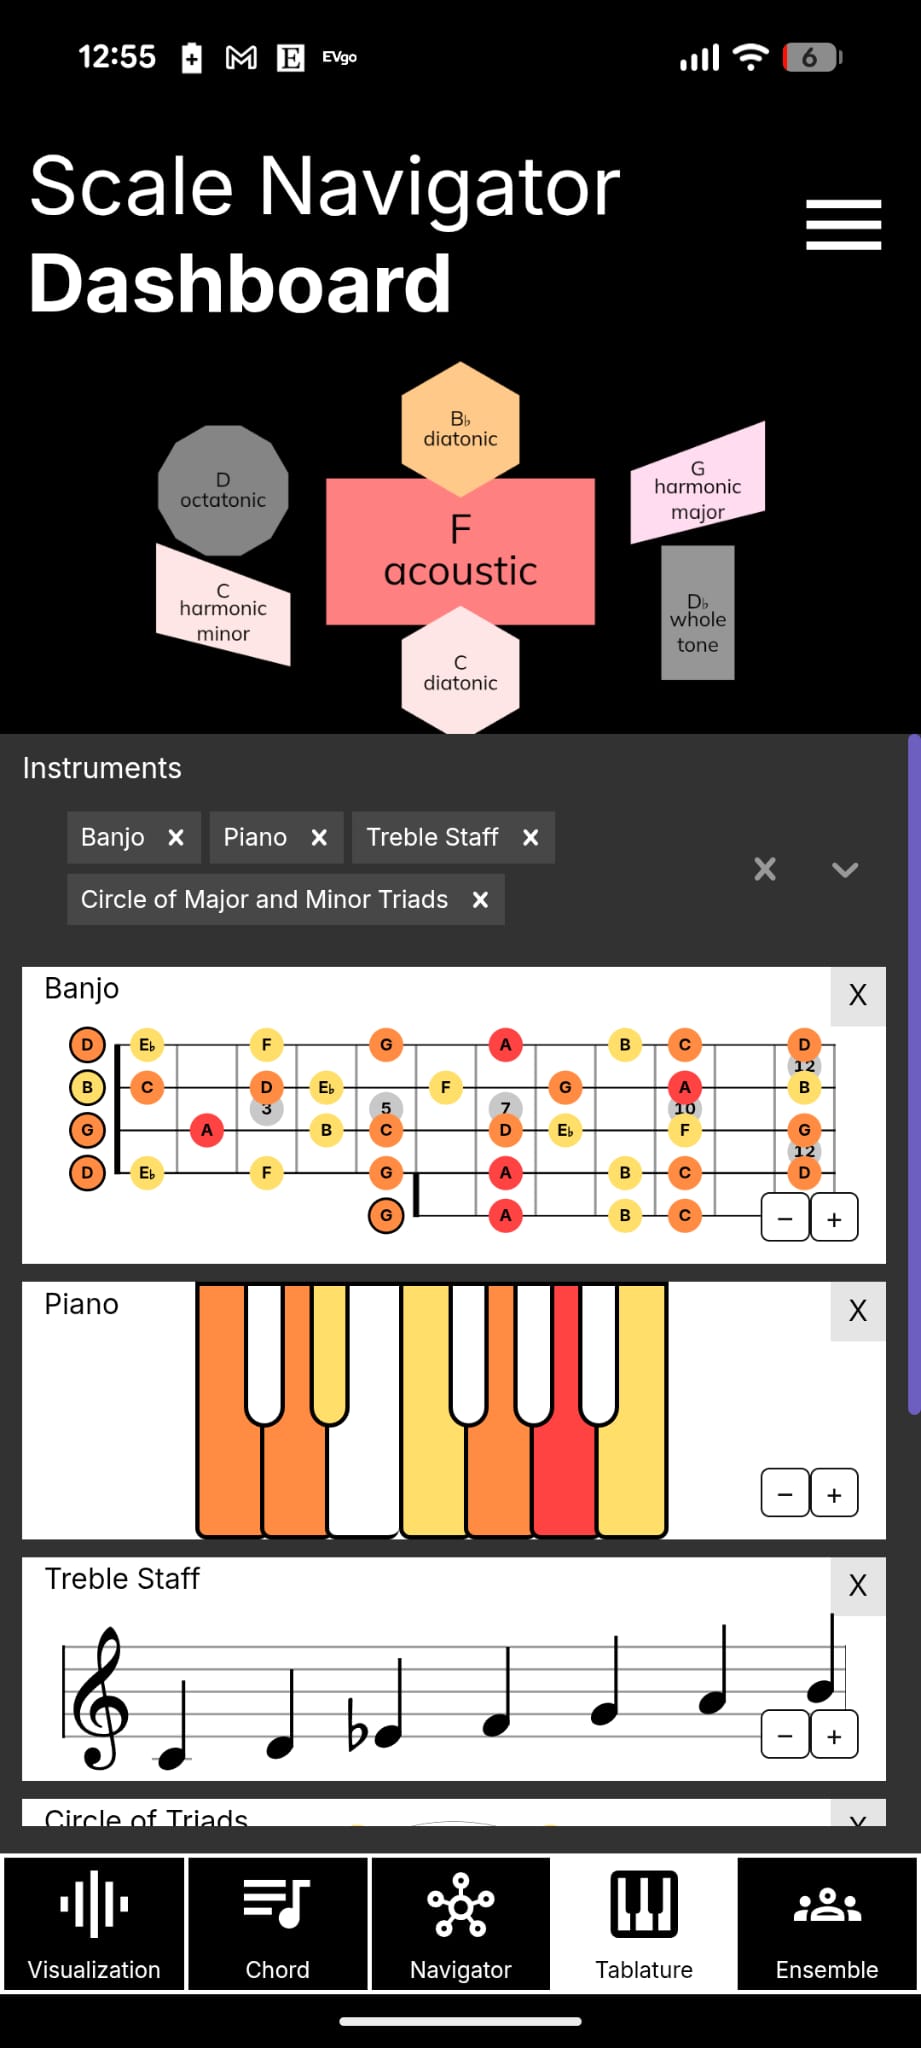The width and height of the screenshot is (921, 2048).
Task: Remove the Piano instrument chip
Action: [318, 837]
